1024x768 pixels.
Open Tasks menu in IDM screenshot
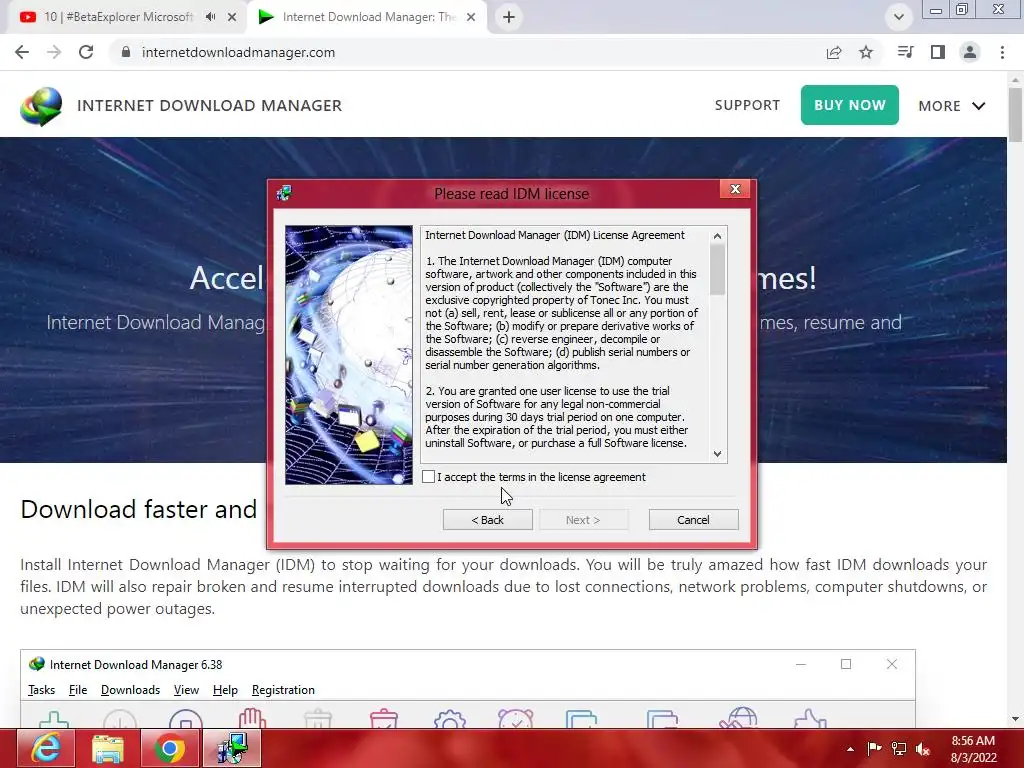coord(41,690)
